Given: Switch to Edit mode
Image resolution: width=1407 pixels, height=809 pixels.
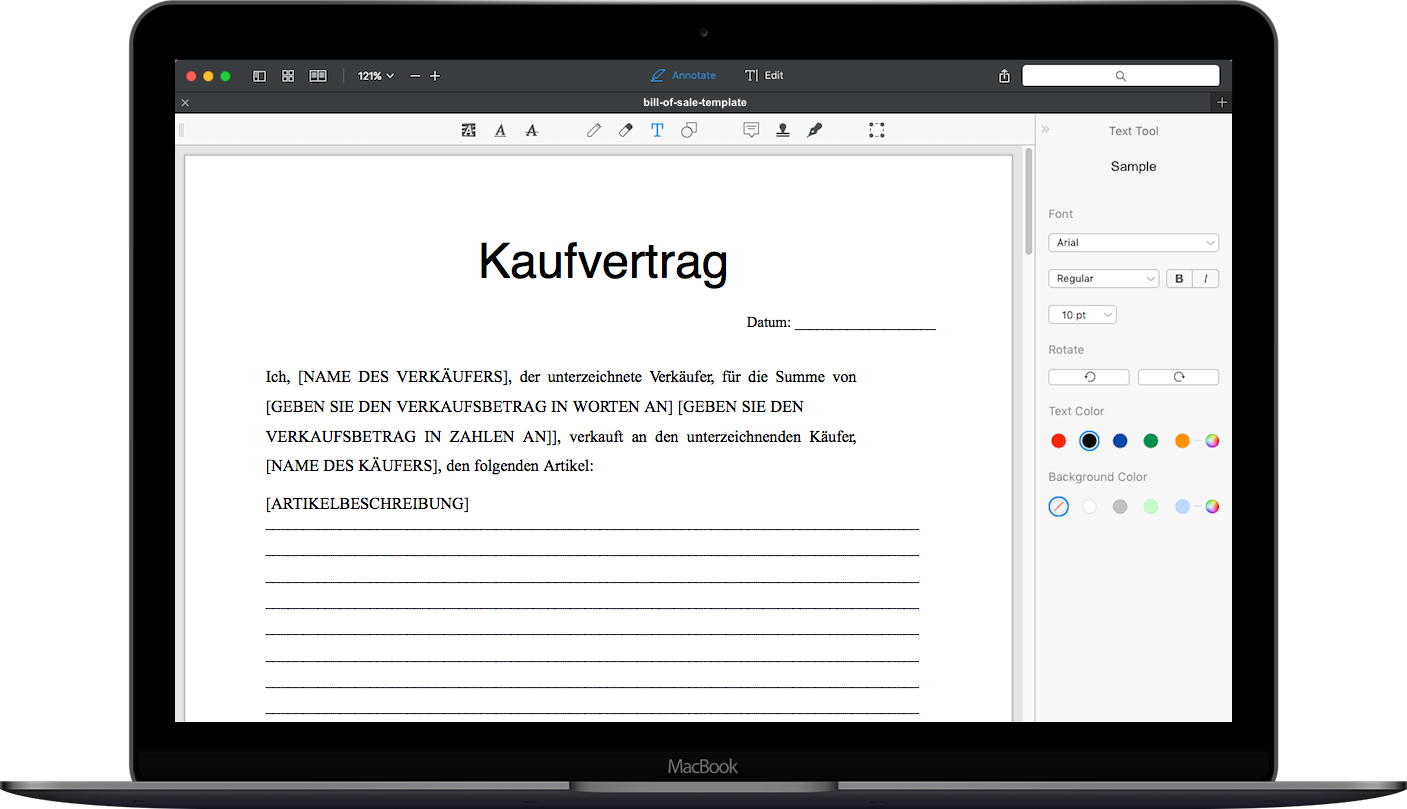Looking at the screenshot, I should [764, 76].
